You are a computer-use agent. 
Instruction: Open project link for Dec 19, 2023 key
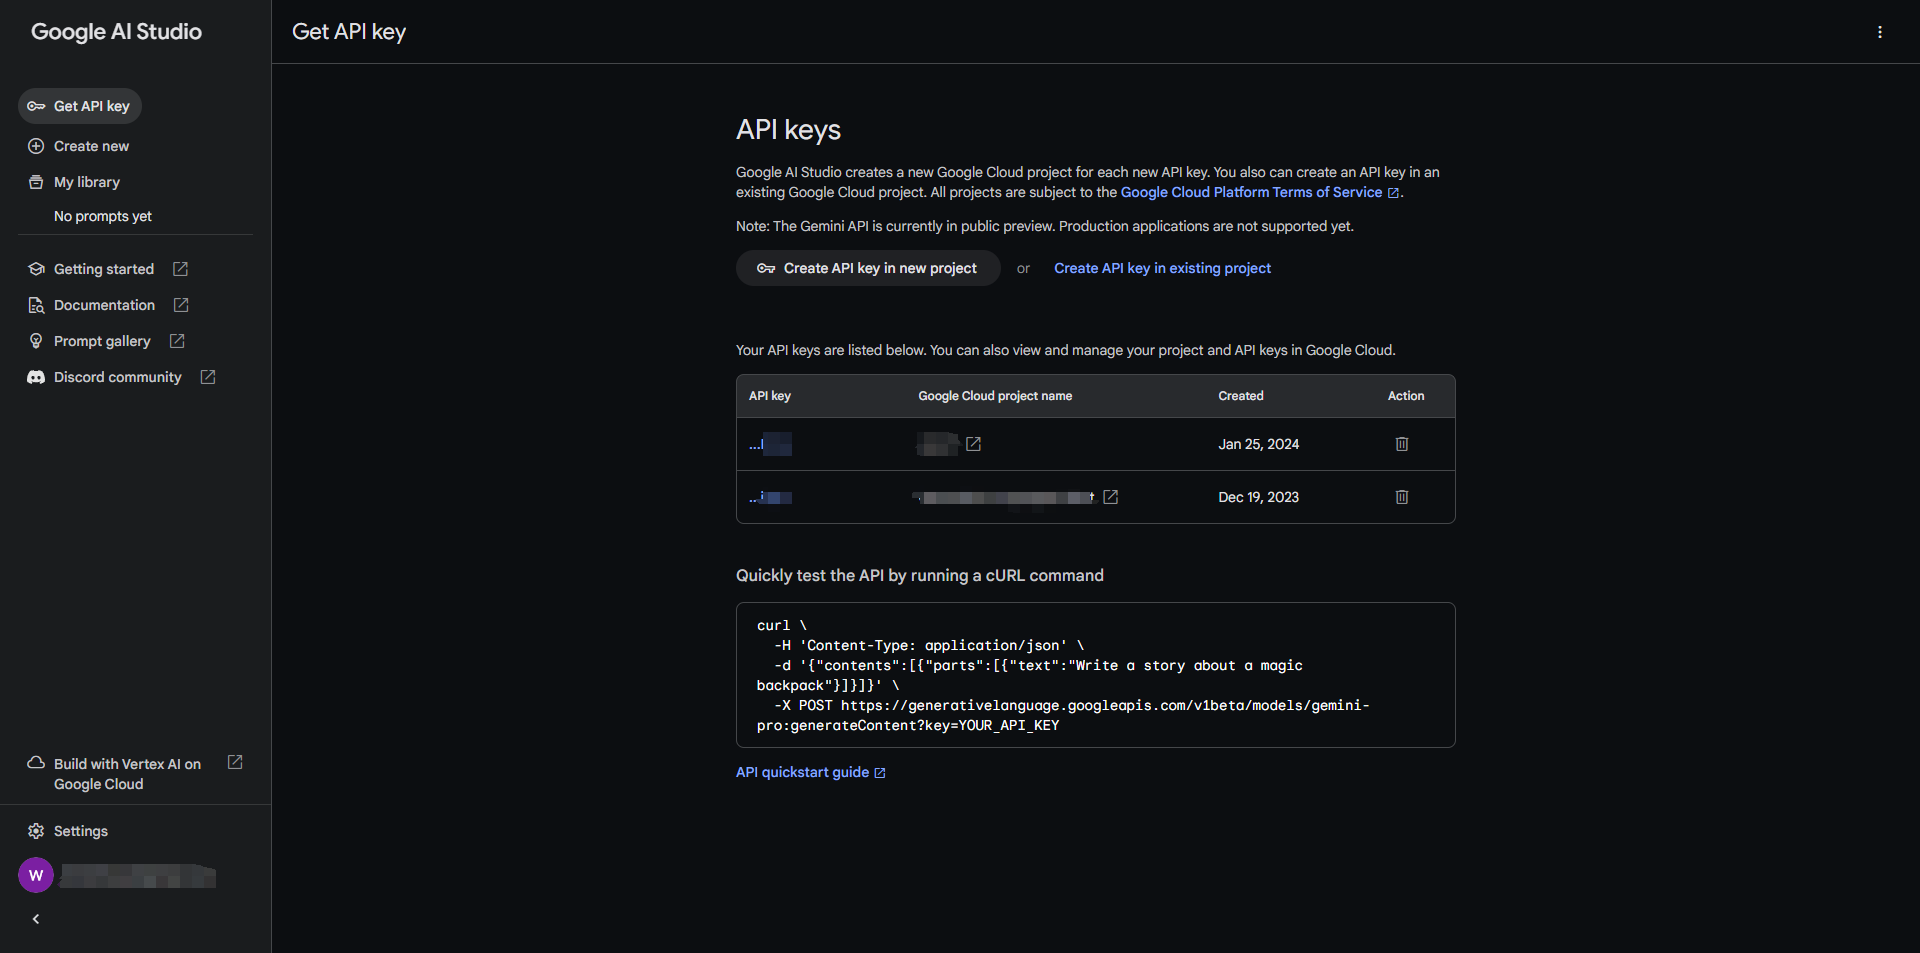click(1110, 497)
